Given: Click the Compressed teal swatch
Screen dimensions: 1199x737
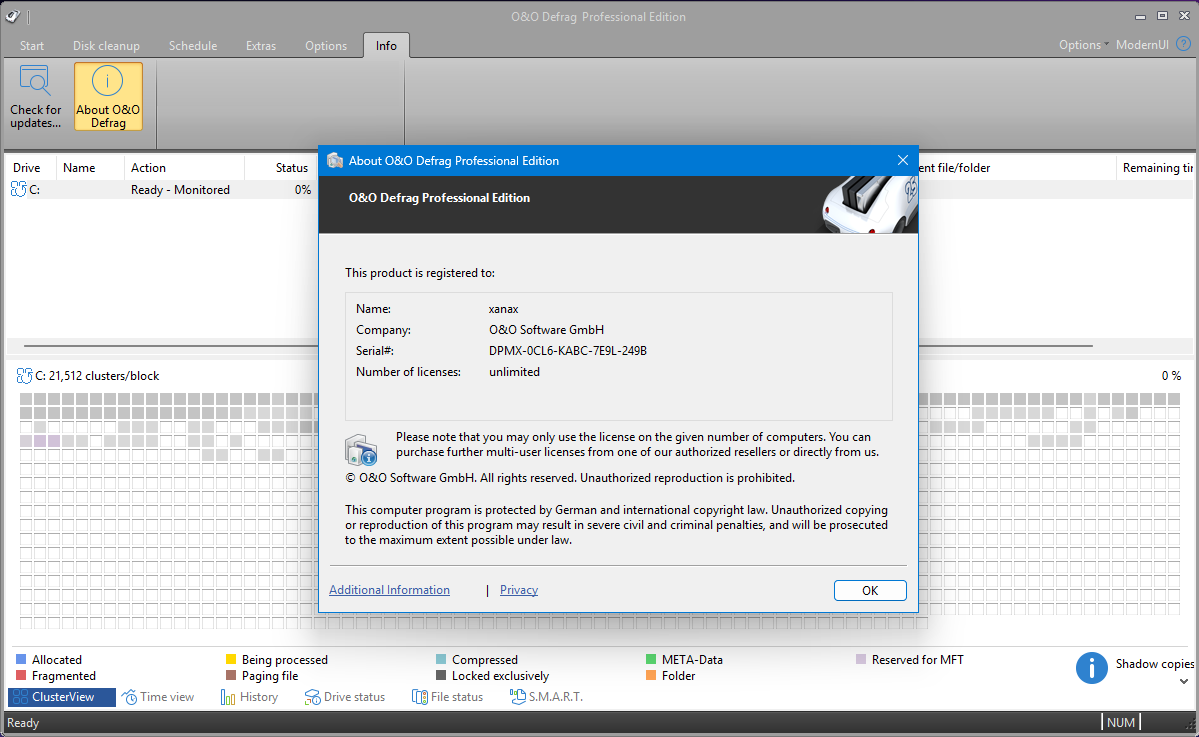Looking at the screenshot, I should pyautogui.click(x=440, y=659).
